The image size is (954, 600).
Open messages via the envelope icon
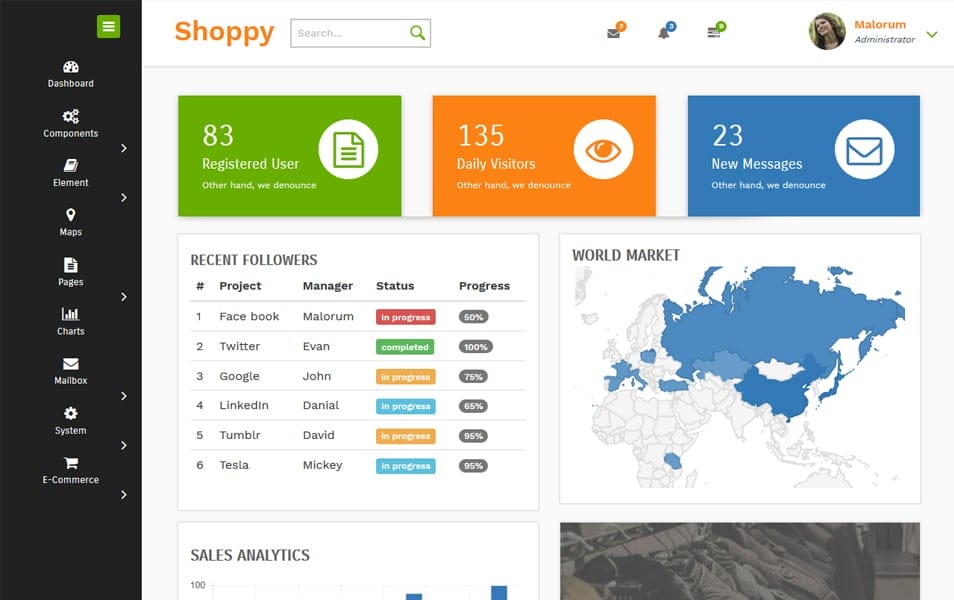(x=613, y=32)
